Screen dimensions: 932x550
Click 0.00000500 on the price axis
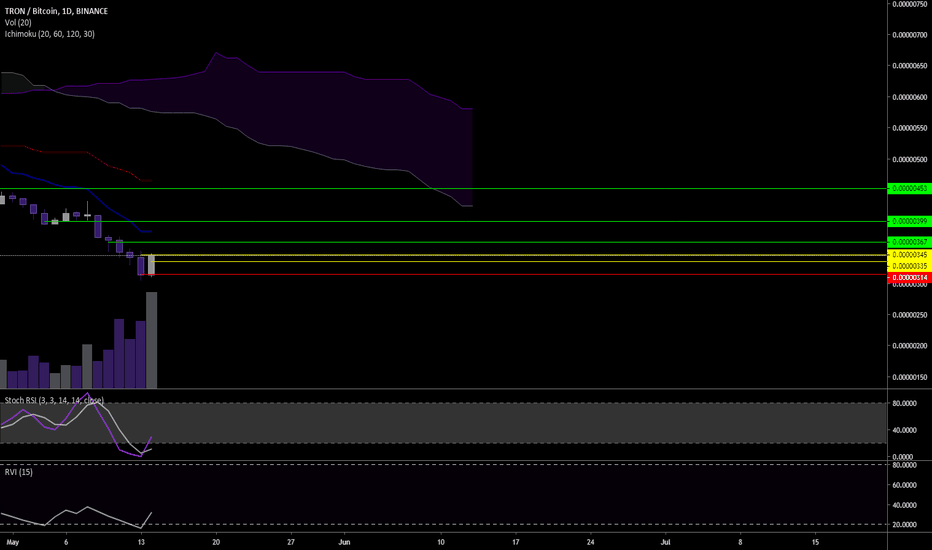coord(909,159)
